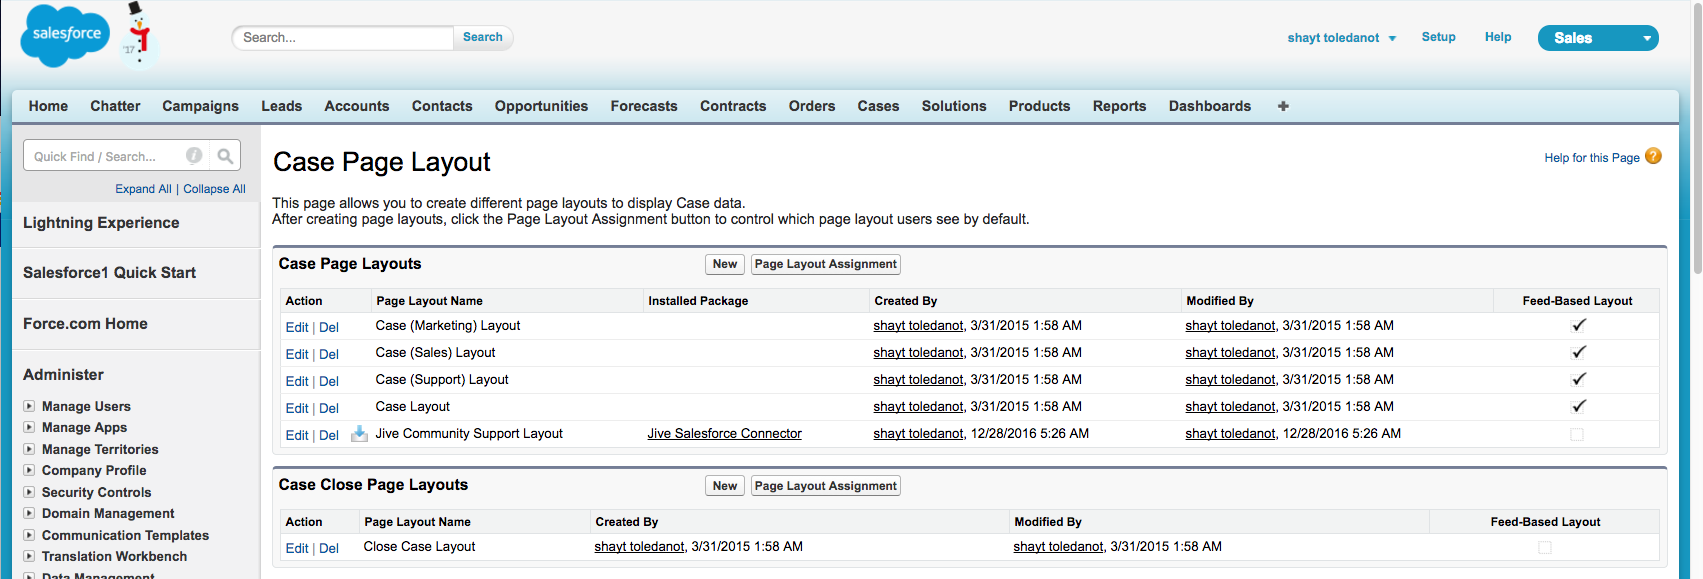The image size is (1703, 579).
Task: Click the snowman seasonal icon
Action: (x=139, y=34)
